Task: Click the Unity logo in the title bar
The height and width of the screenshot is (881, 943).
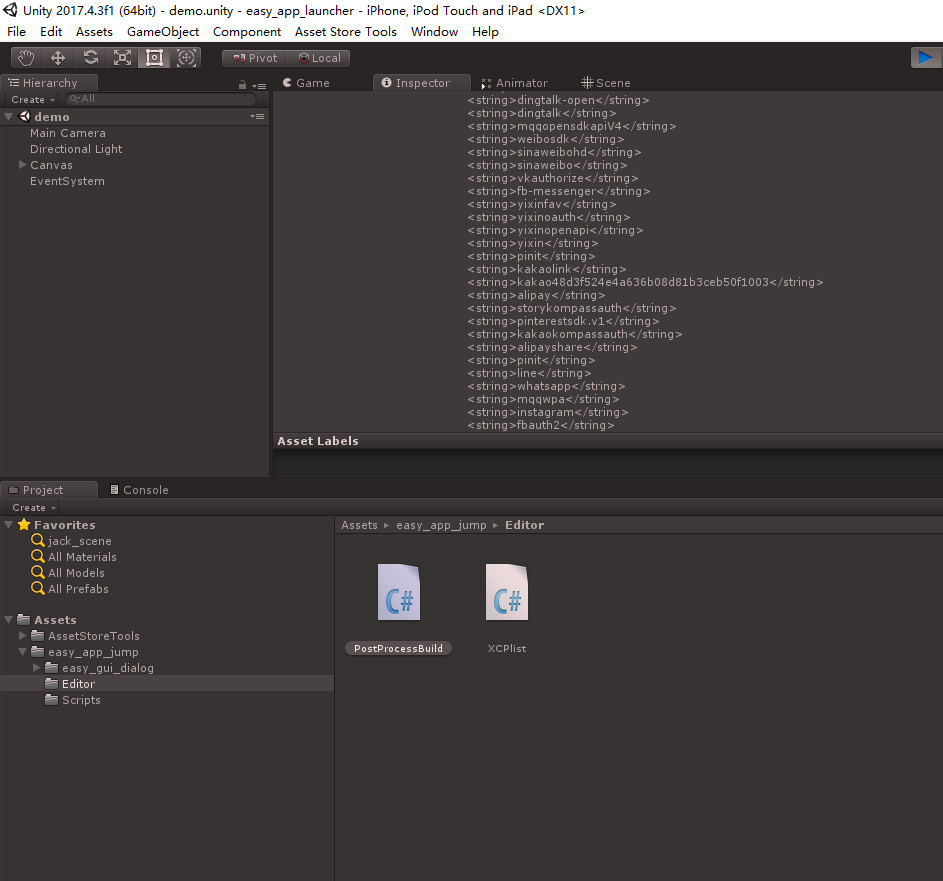Action: [10, 10]
